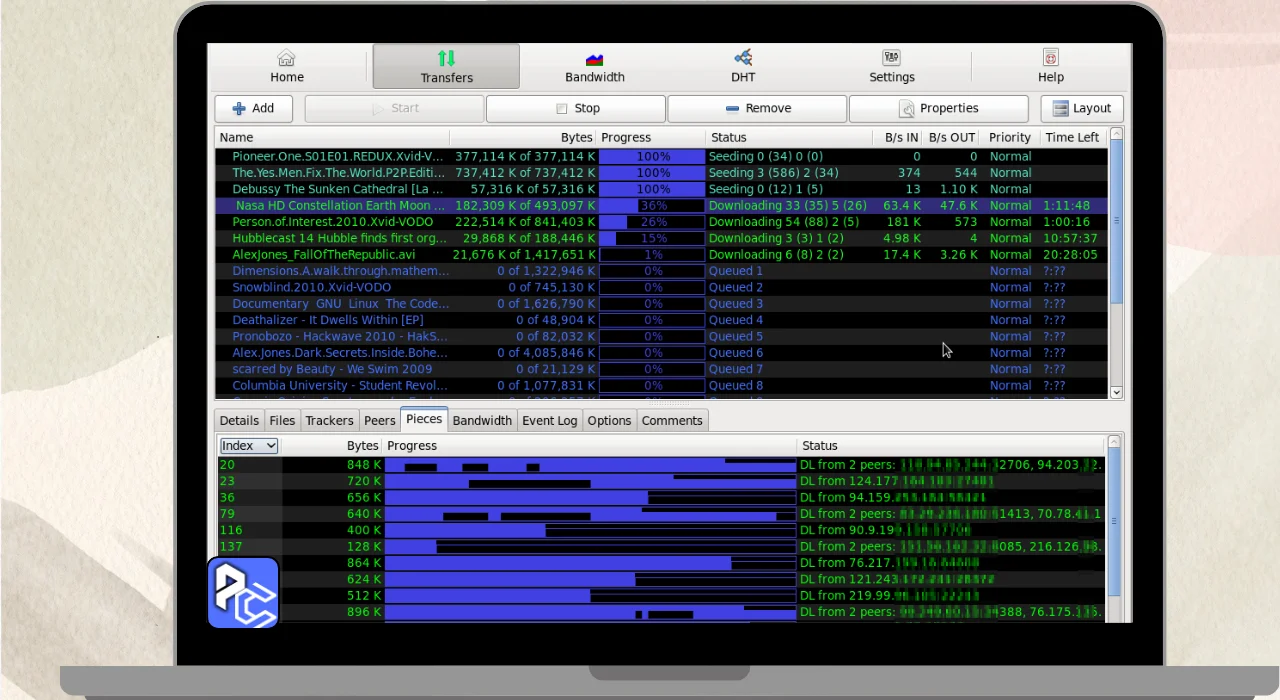Screen dimensions: 1280x700
Task: Open the Settings panel icon
Action: (891, 58)
